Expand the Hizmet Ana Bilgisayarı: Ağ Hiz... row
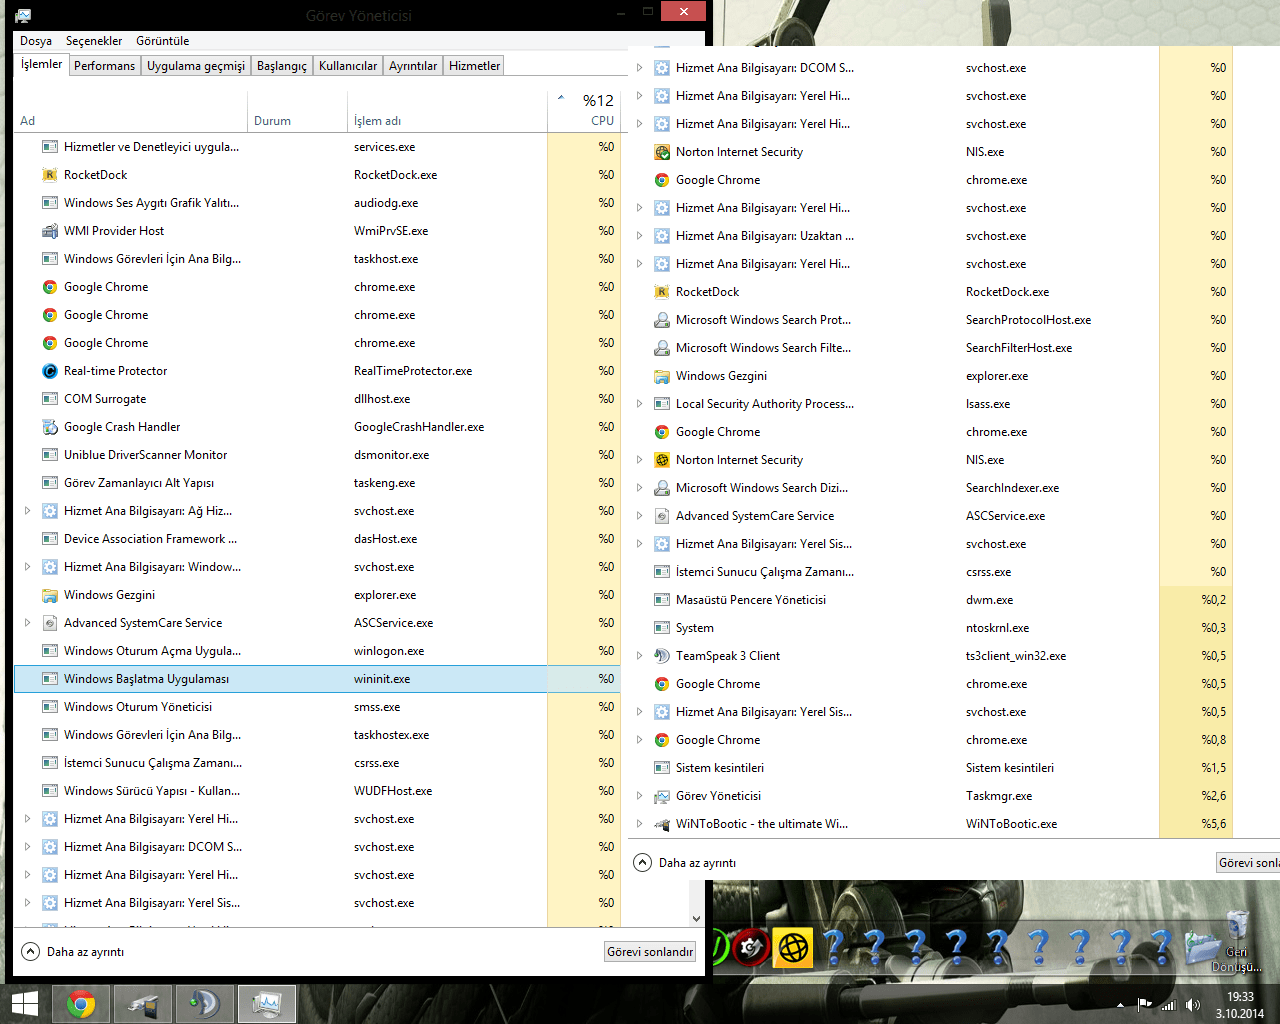1280x1024 pixels. 28,511
